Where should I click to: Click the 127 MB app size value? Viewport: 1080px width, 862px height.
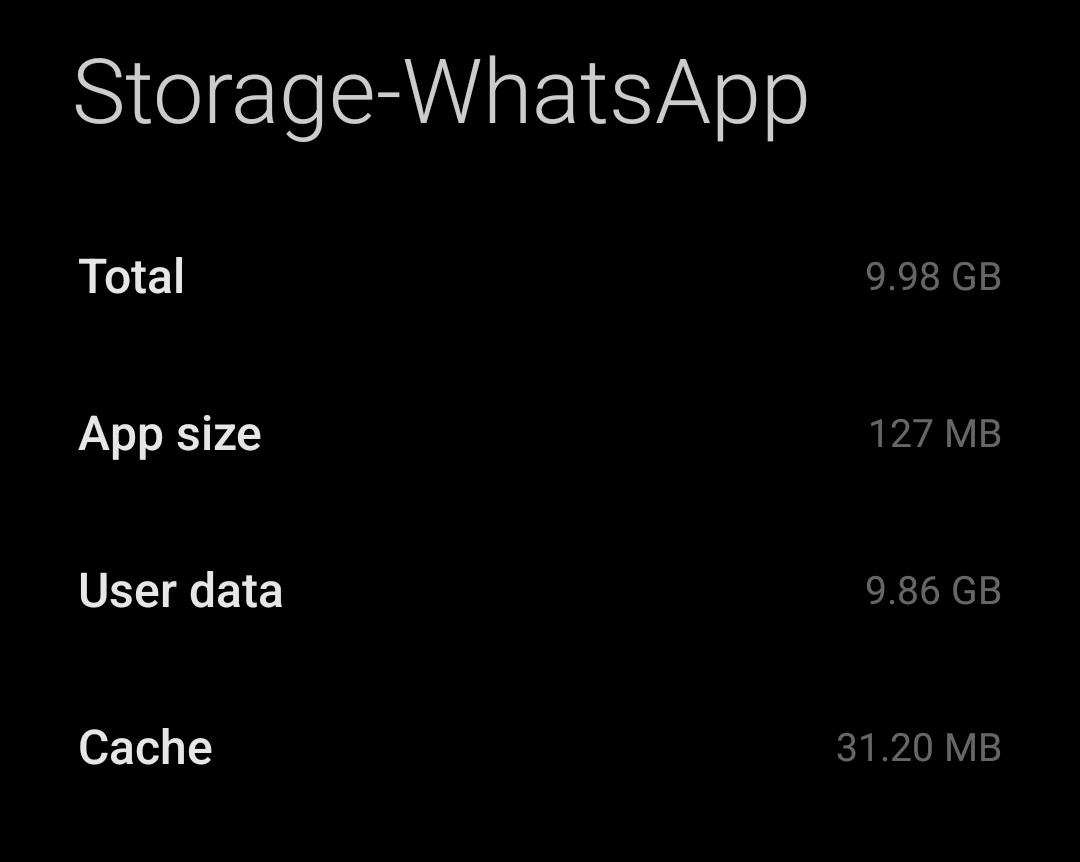tap(936, 434)
